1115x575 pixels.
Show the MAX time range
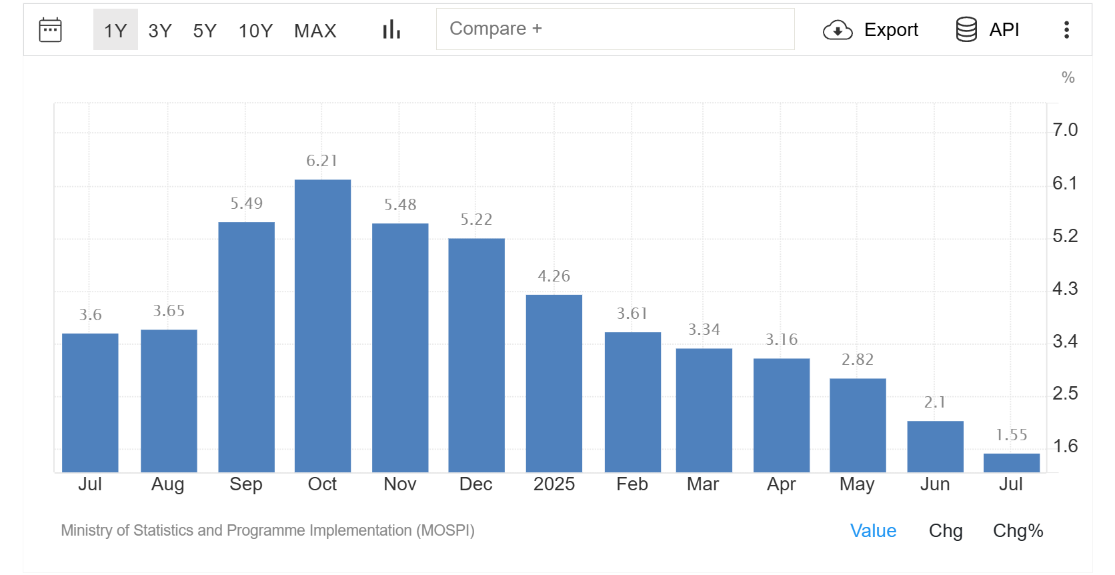[315, 31]
